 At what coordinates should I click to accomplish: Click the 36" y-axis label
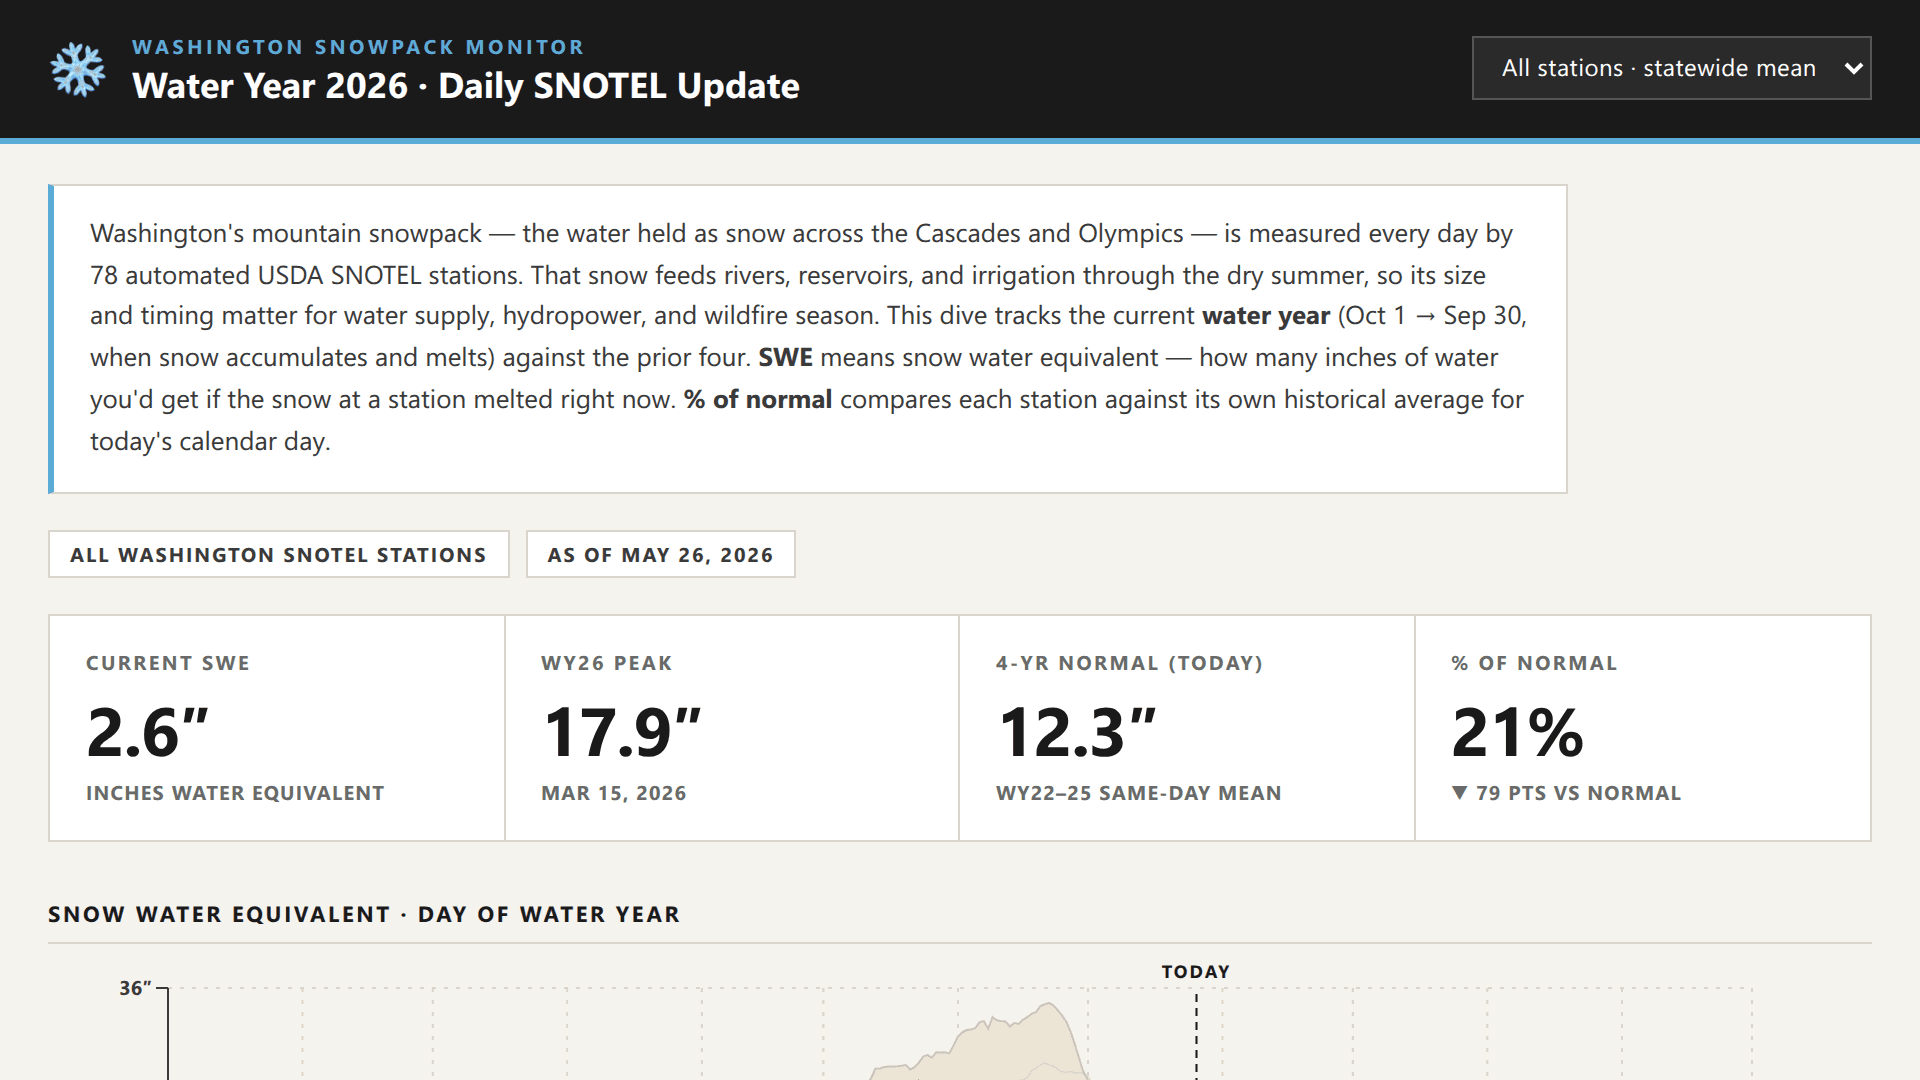point(135,988)
